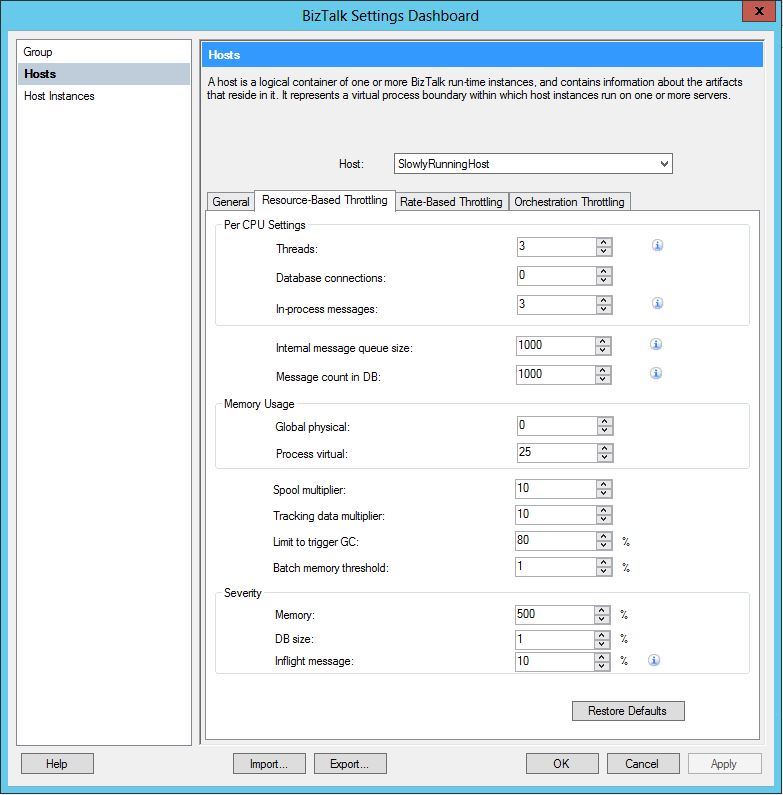Increase Message count in DB spinner
Screen dimensions: 783x795
602,370
